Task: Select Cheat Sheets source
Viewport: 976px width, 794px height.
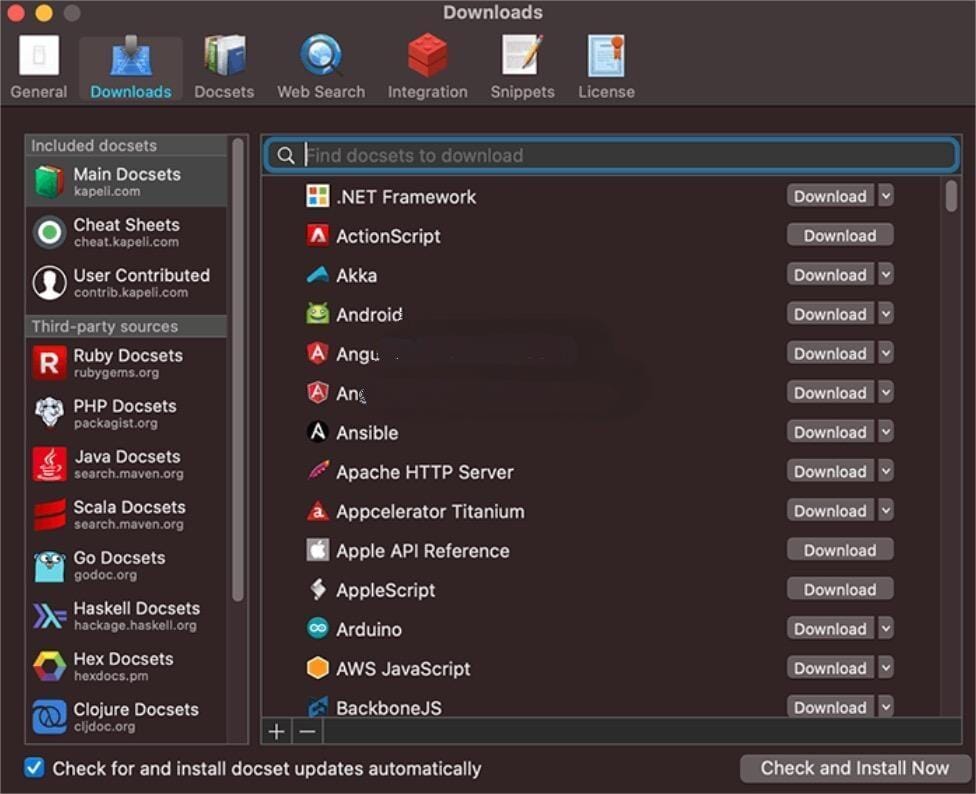Action: pyautogui.click(x=126, y=232)
